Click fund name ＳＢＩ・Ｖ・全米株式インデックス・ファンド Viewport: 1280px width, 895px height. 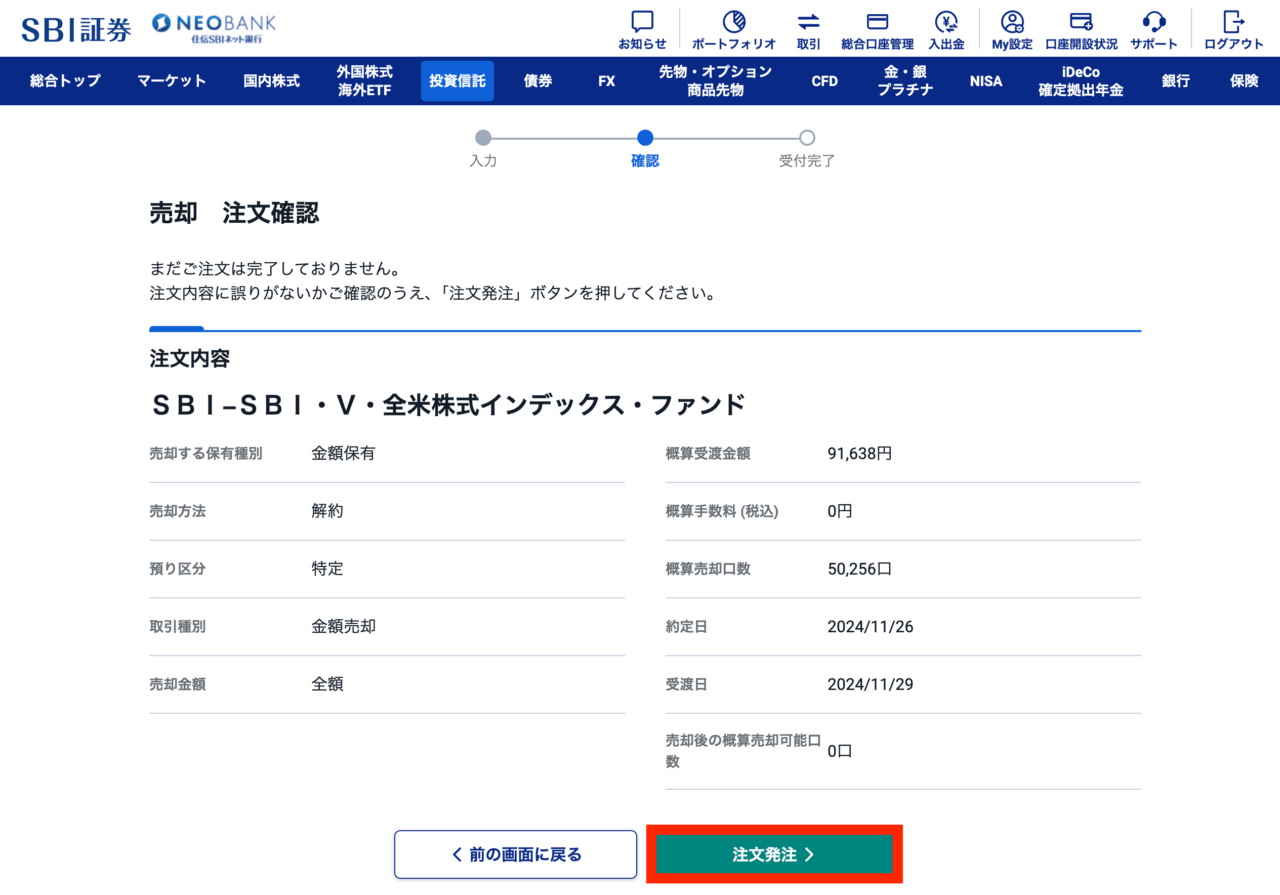pos(448,405)
